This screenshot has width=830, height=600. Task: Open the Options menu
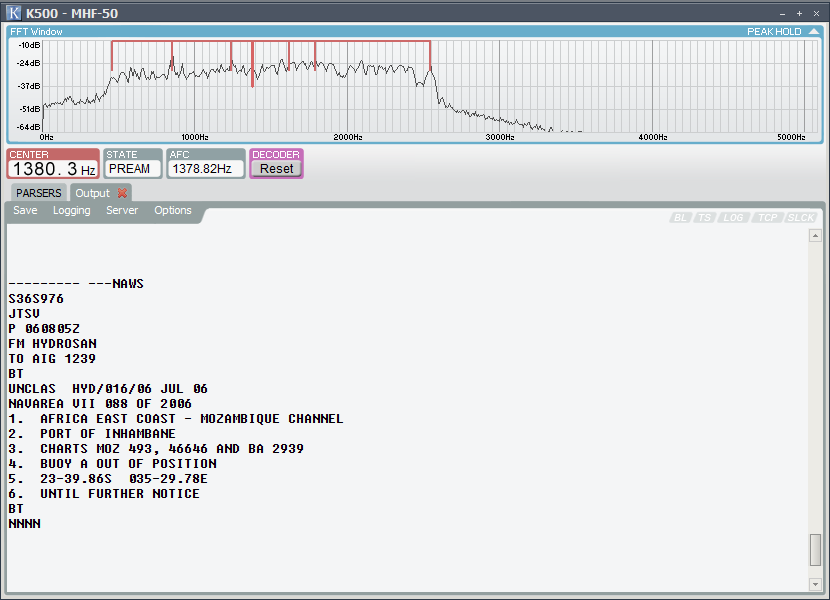click(x=173, y=210)
